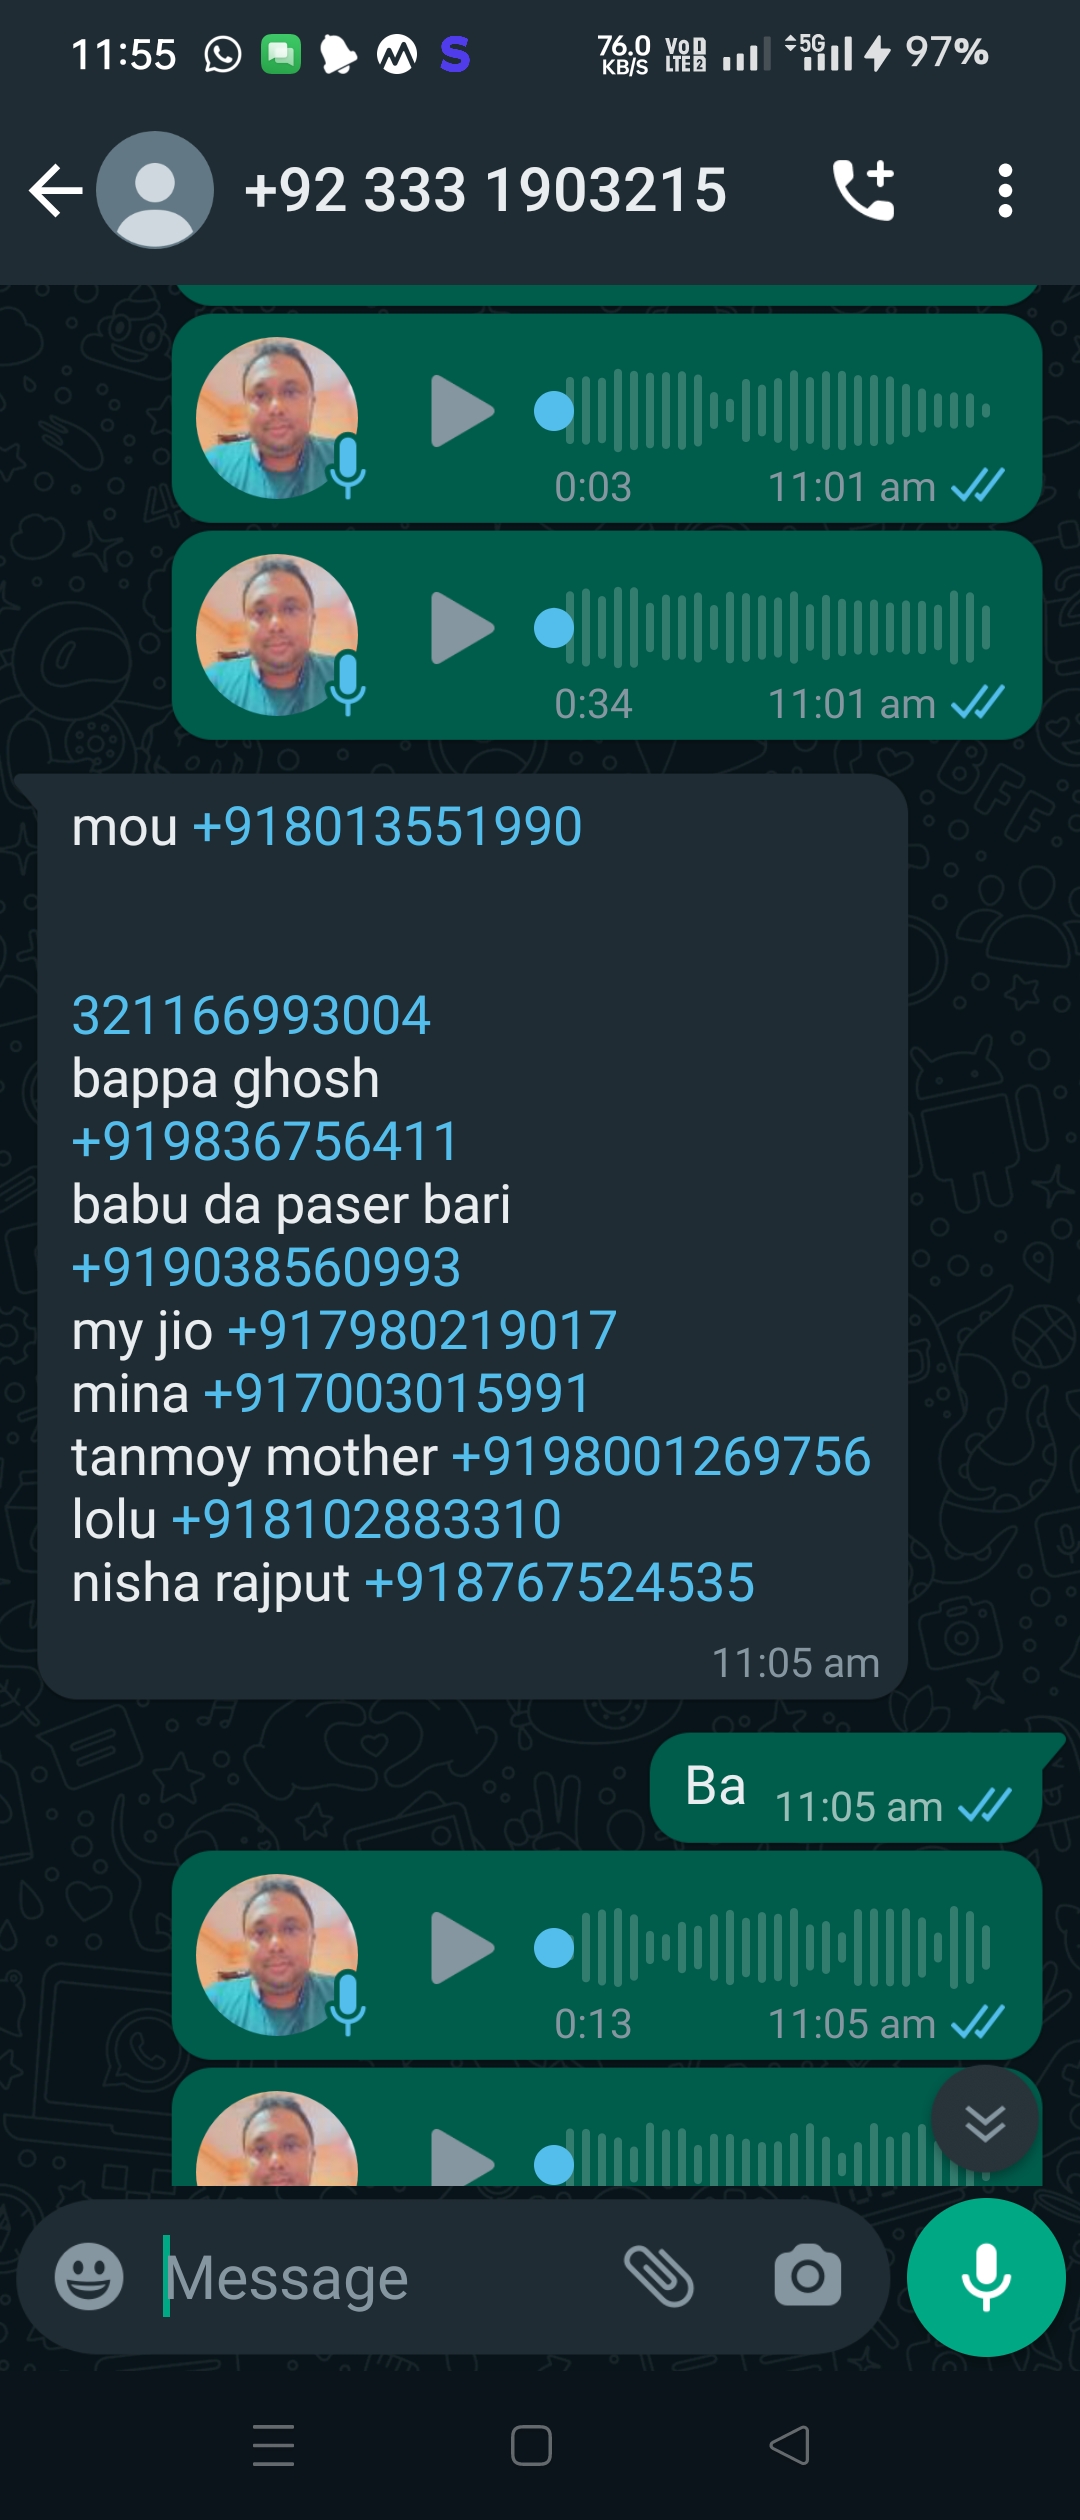The image size is (1080, 2520).
Task: Seek the 0:34 voice message slider dot
Action: (554, 628)
